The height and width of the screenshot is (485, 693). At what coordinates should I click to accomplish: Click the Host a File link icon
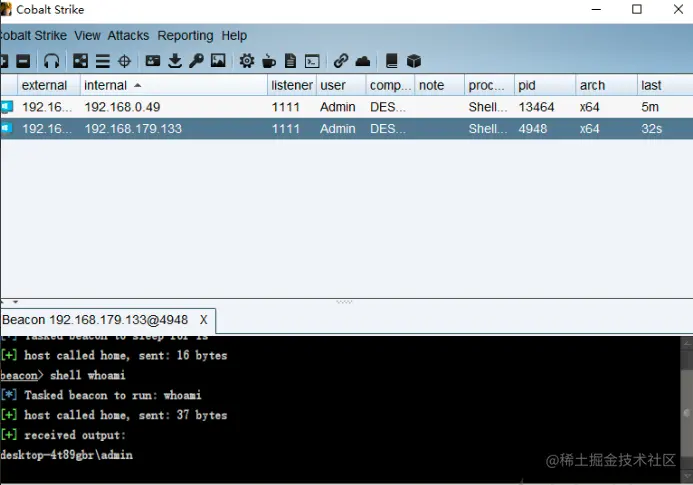pos(341,61)
